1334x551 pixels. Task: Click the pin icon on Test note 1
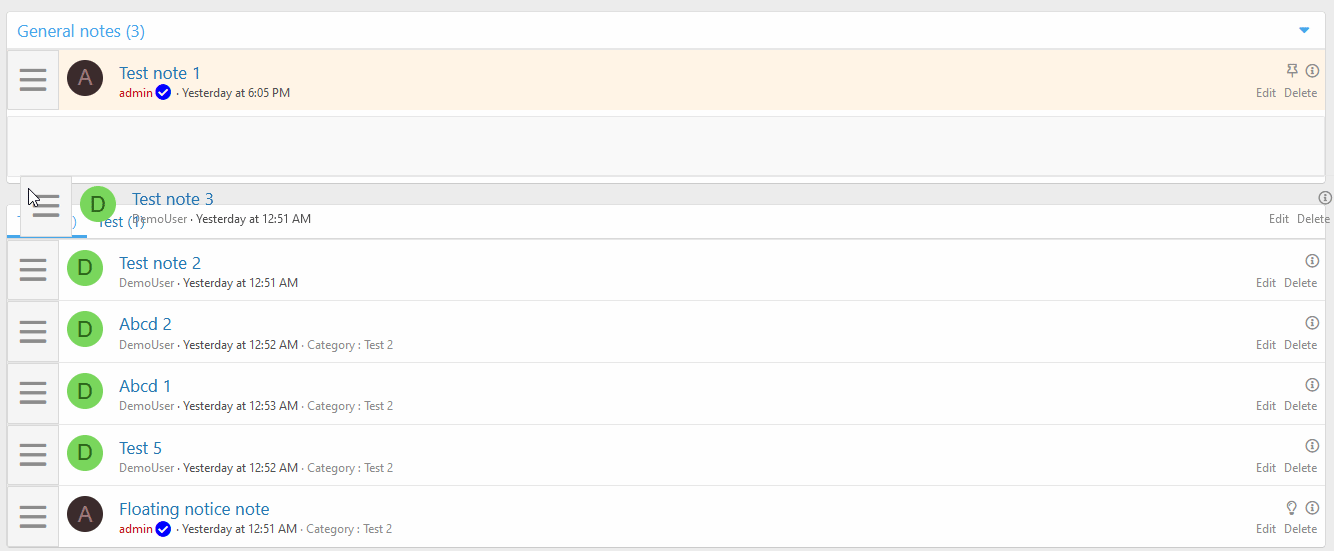1292,71
